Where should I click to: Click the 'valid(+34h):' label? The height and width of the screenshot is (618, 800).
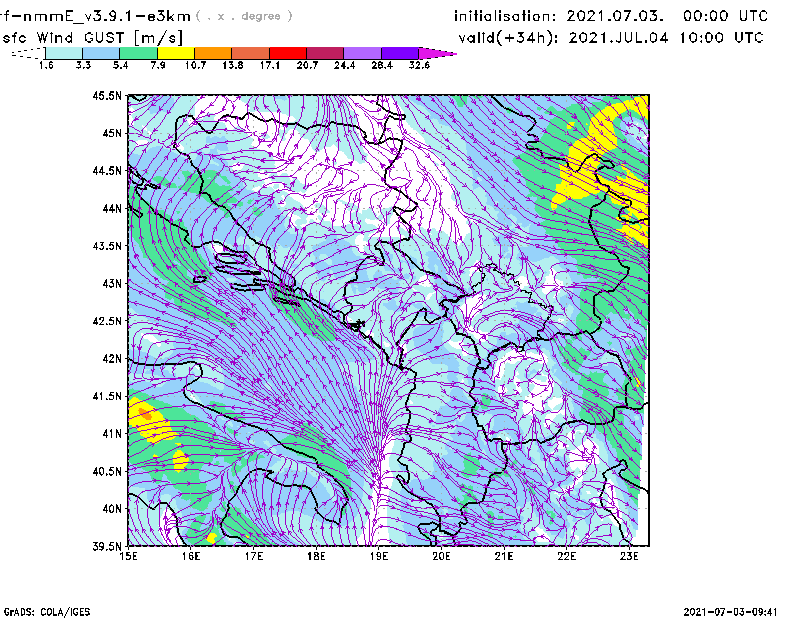point(509,38)
